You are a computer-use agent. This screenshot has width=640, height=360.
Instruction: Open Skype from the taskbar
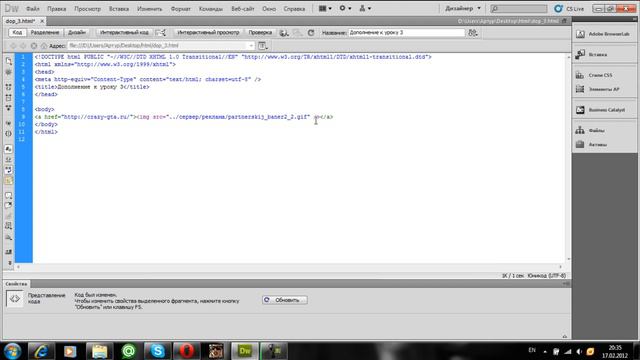158,351
